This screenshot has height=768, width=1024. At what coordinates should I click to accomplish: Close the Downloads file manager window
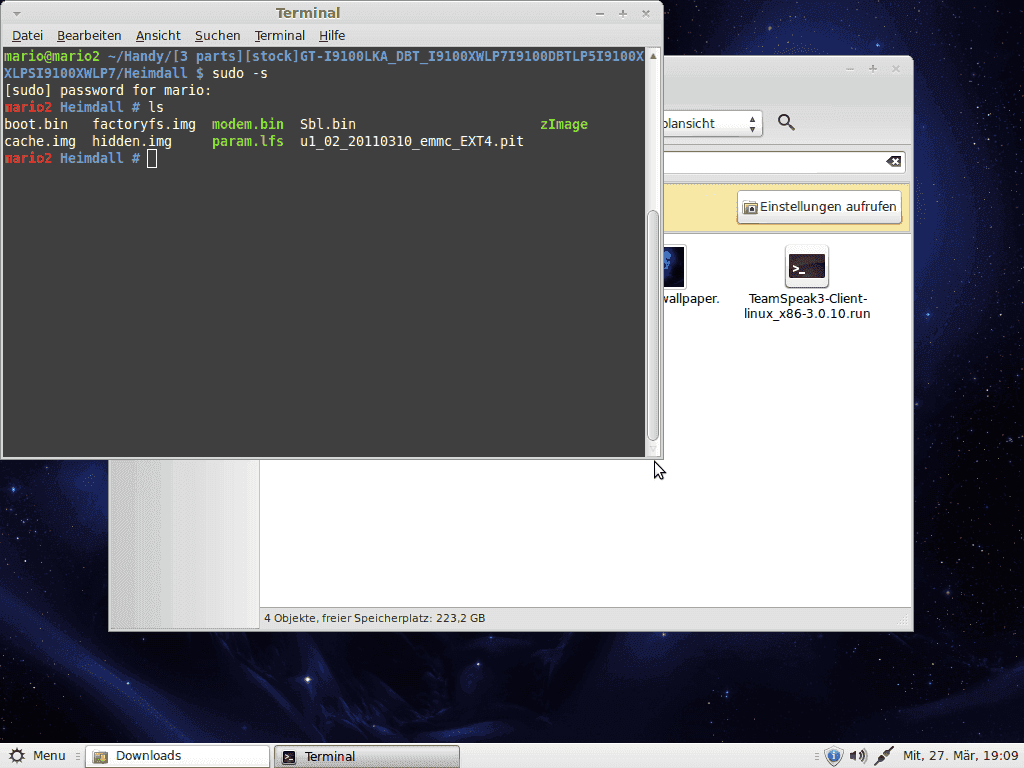[x=896, y=69]
